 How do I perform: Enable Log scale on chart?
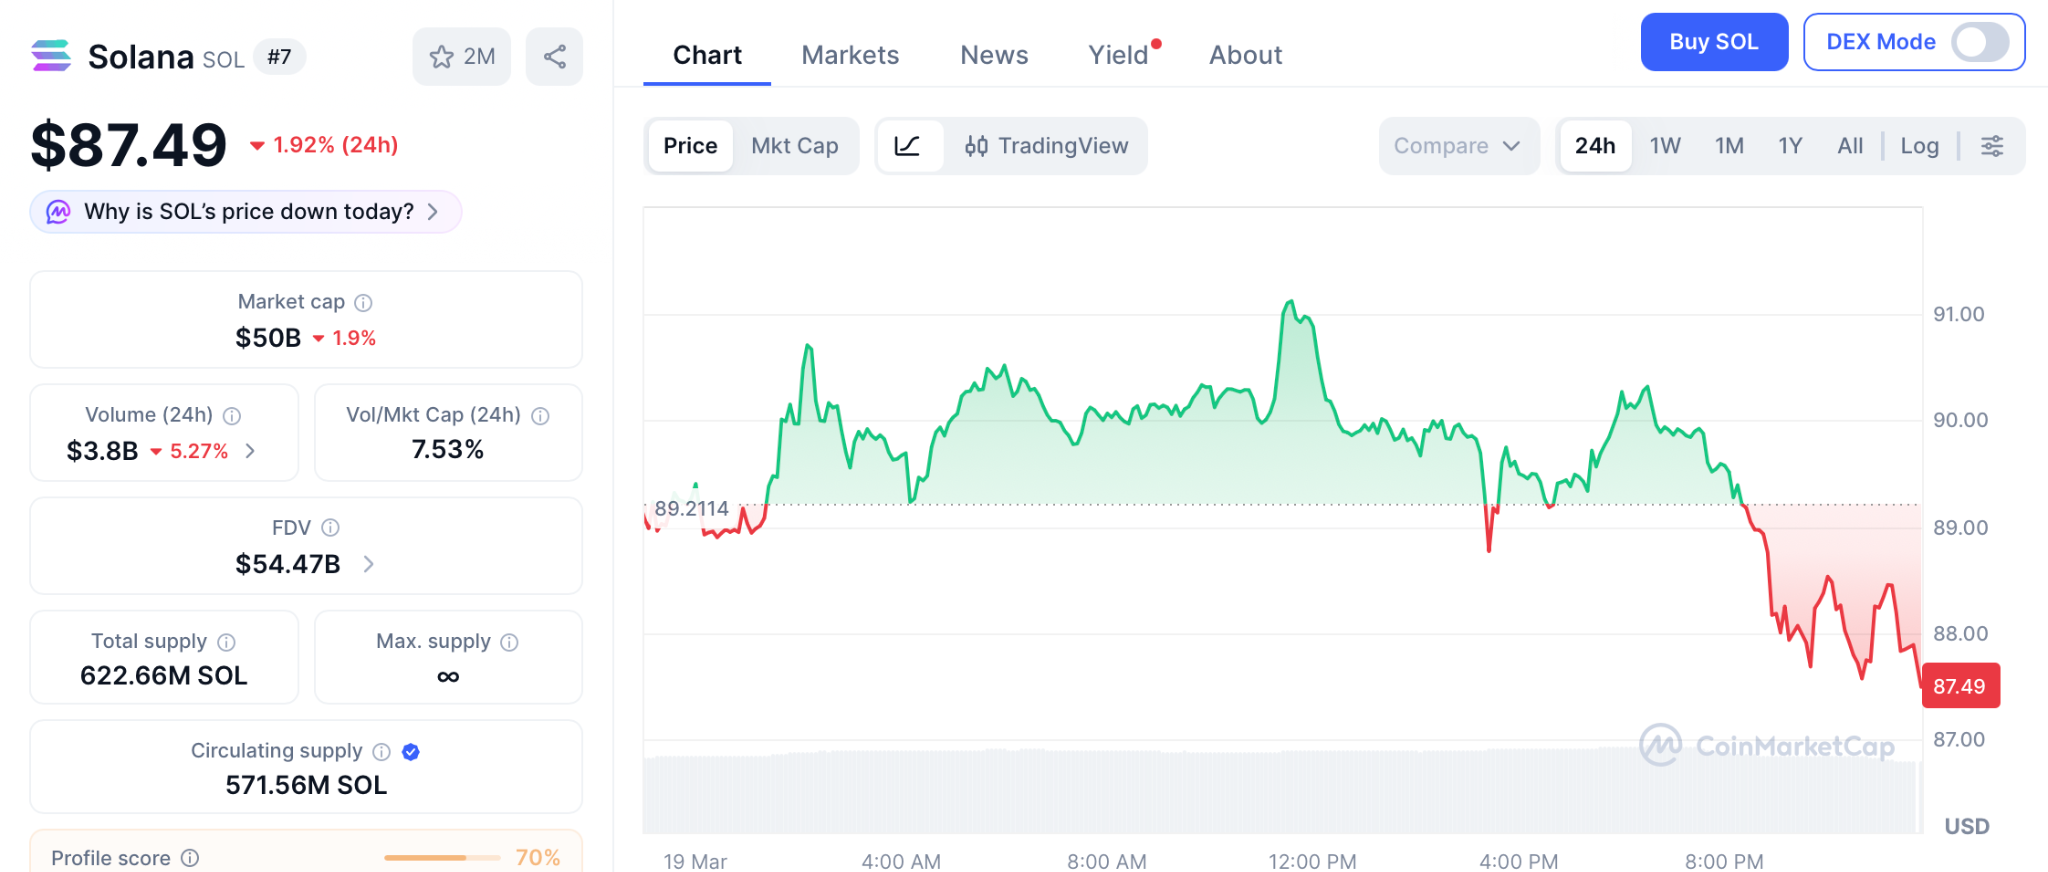click(x=1919, y=146)
